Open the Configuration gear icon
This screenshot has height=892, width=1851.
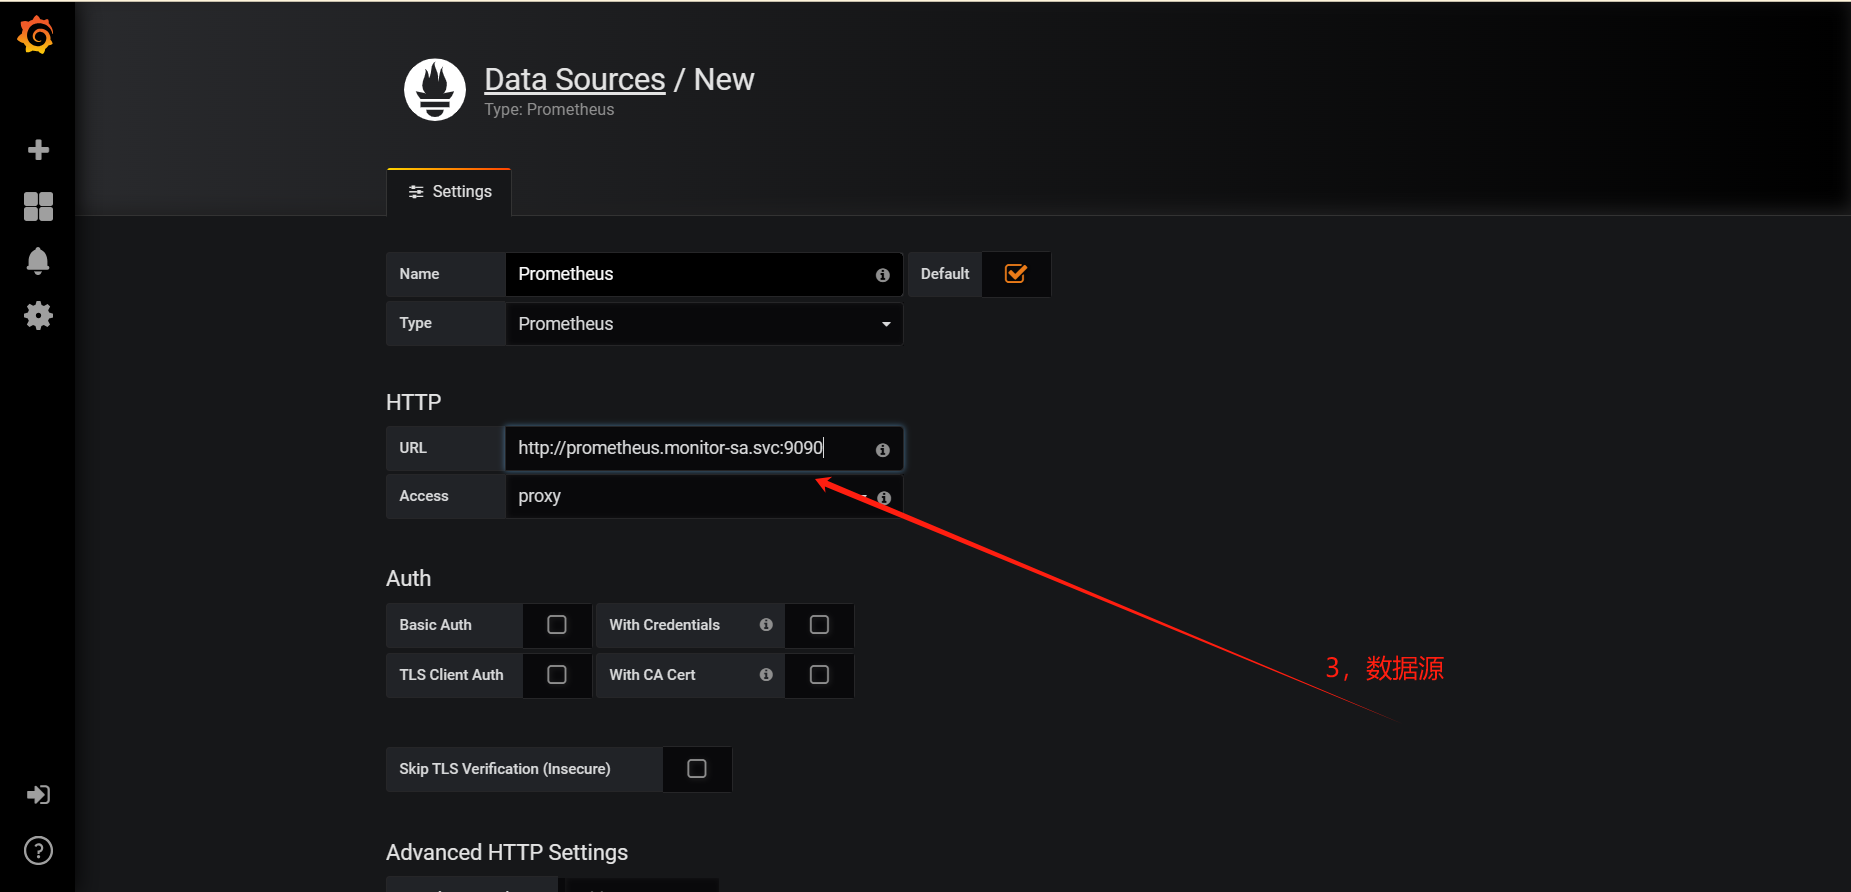[38, 316]
